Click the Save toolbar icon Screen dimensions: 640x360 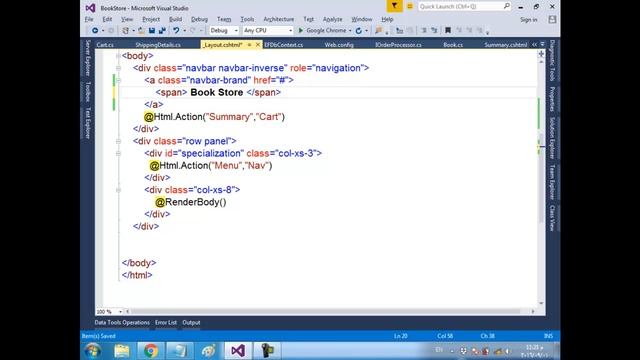152,31
